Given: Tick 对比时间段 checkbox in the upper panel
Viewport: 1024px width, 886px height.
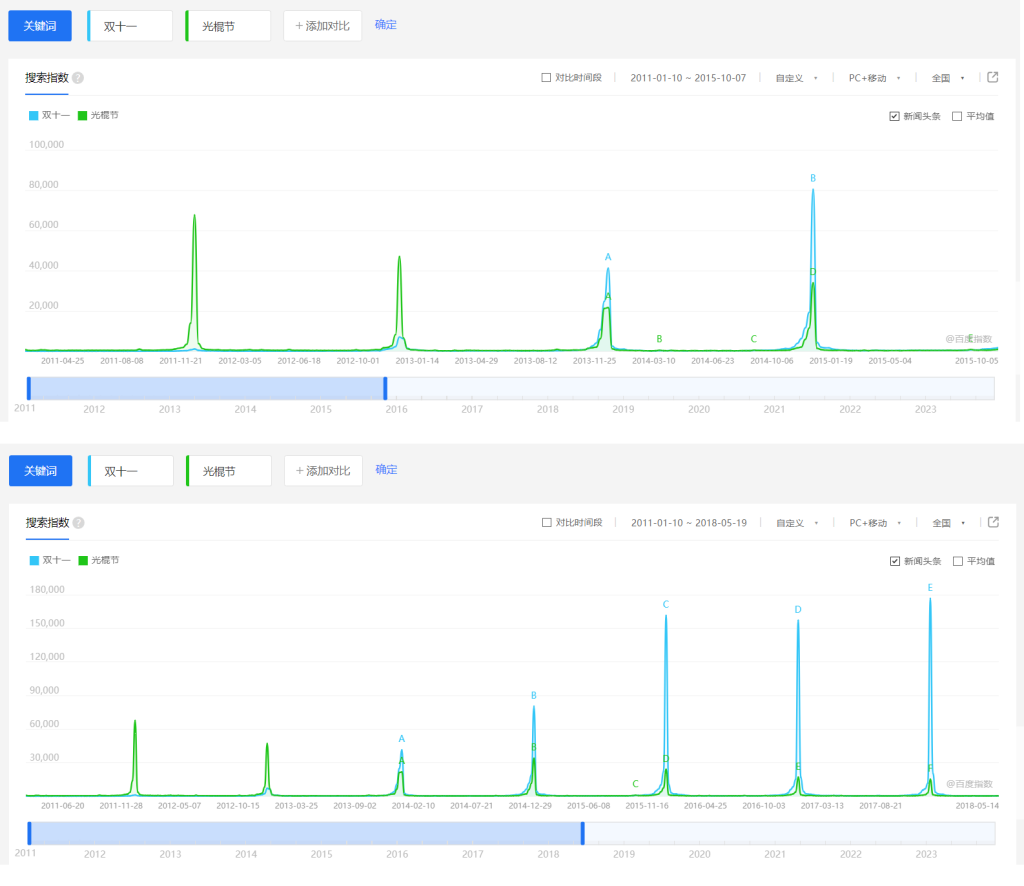Looking at the screenshot, I should coord(546,78).
